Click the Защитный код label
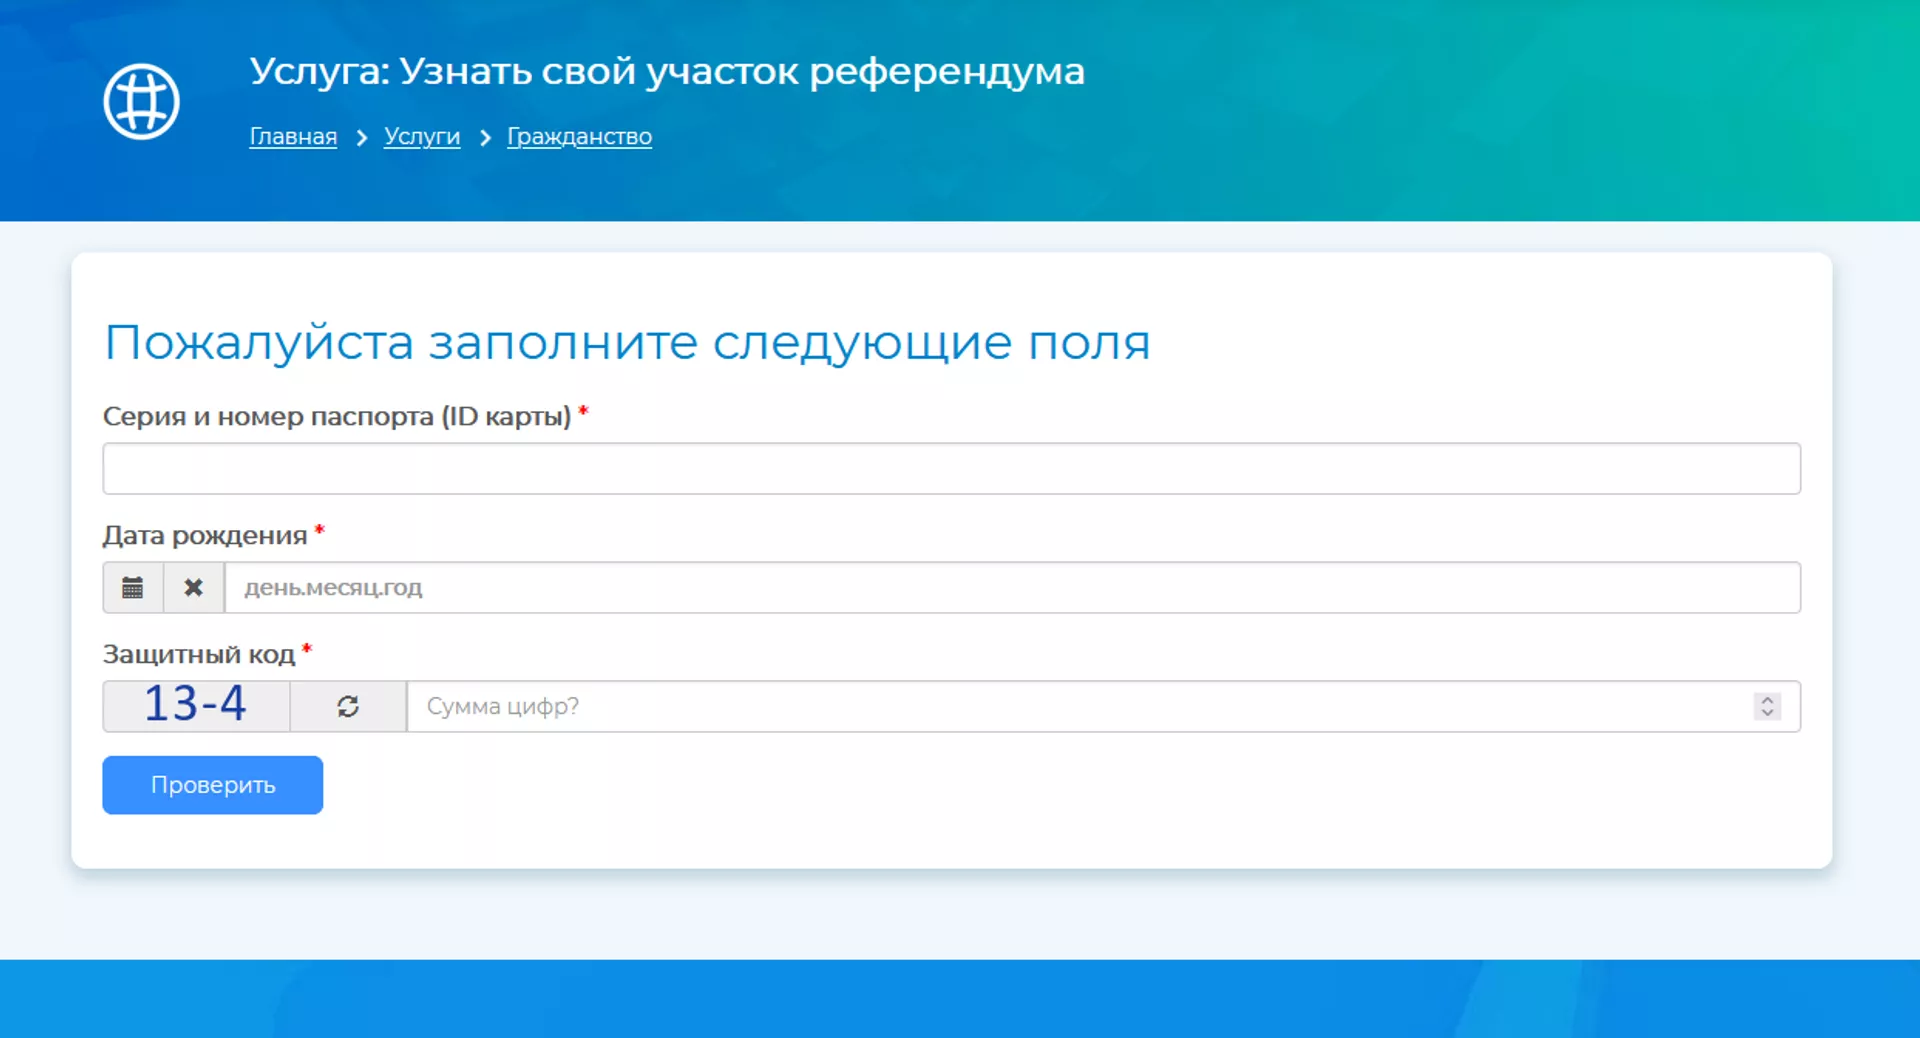 coord(199,654)
